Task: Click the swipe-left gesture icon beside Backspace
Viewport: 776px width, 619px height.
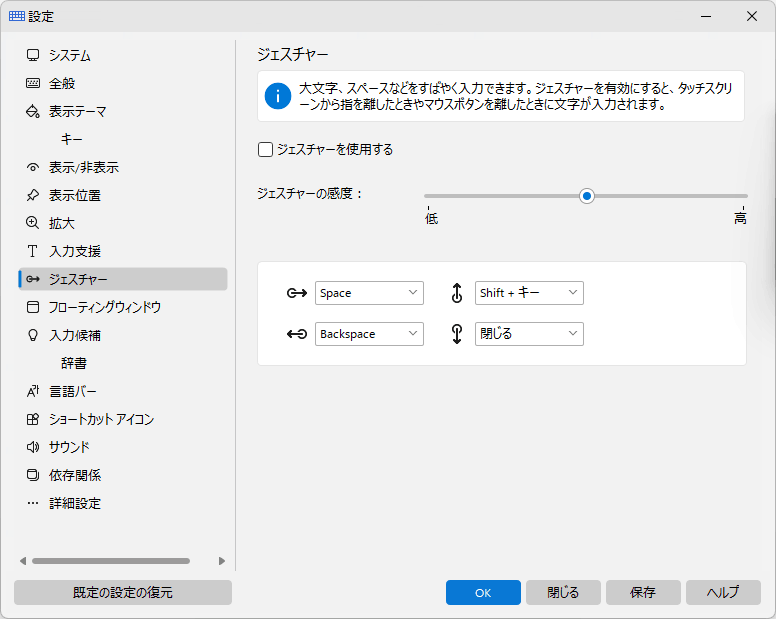Action: coord(297,334)
